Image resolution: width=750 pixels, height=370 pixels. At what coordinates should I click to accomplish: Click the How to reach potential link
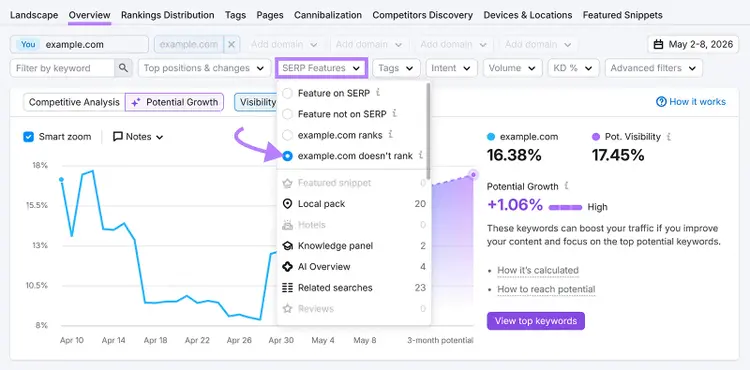[x=546, y=289]
